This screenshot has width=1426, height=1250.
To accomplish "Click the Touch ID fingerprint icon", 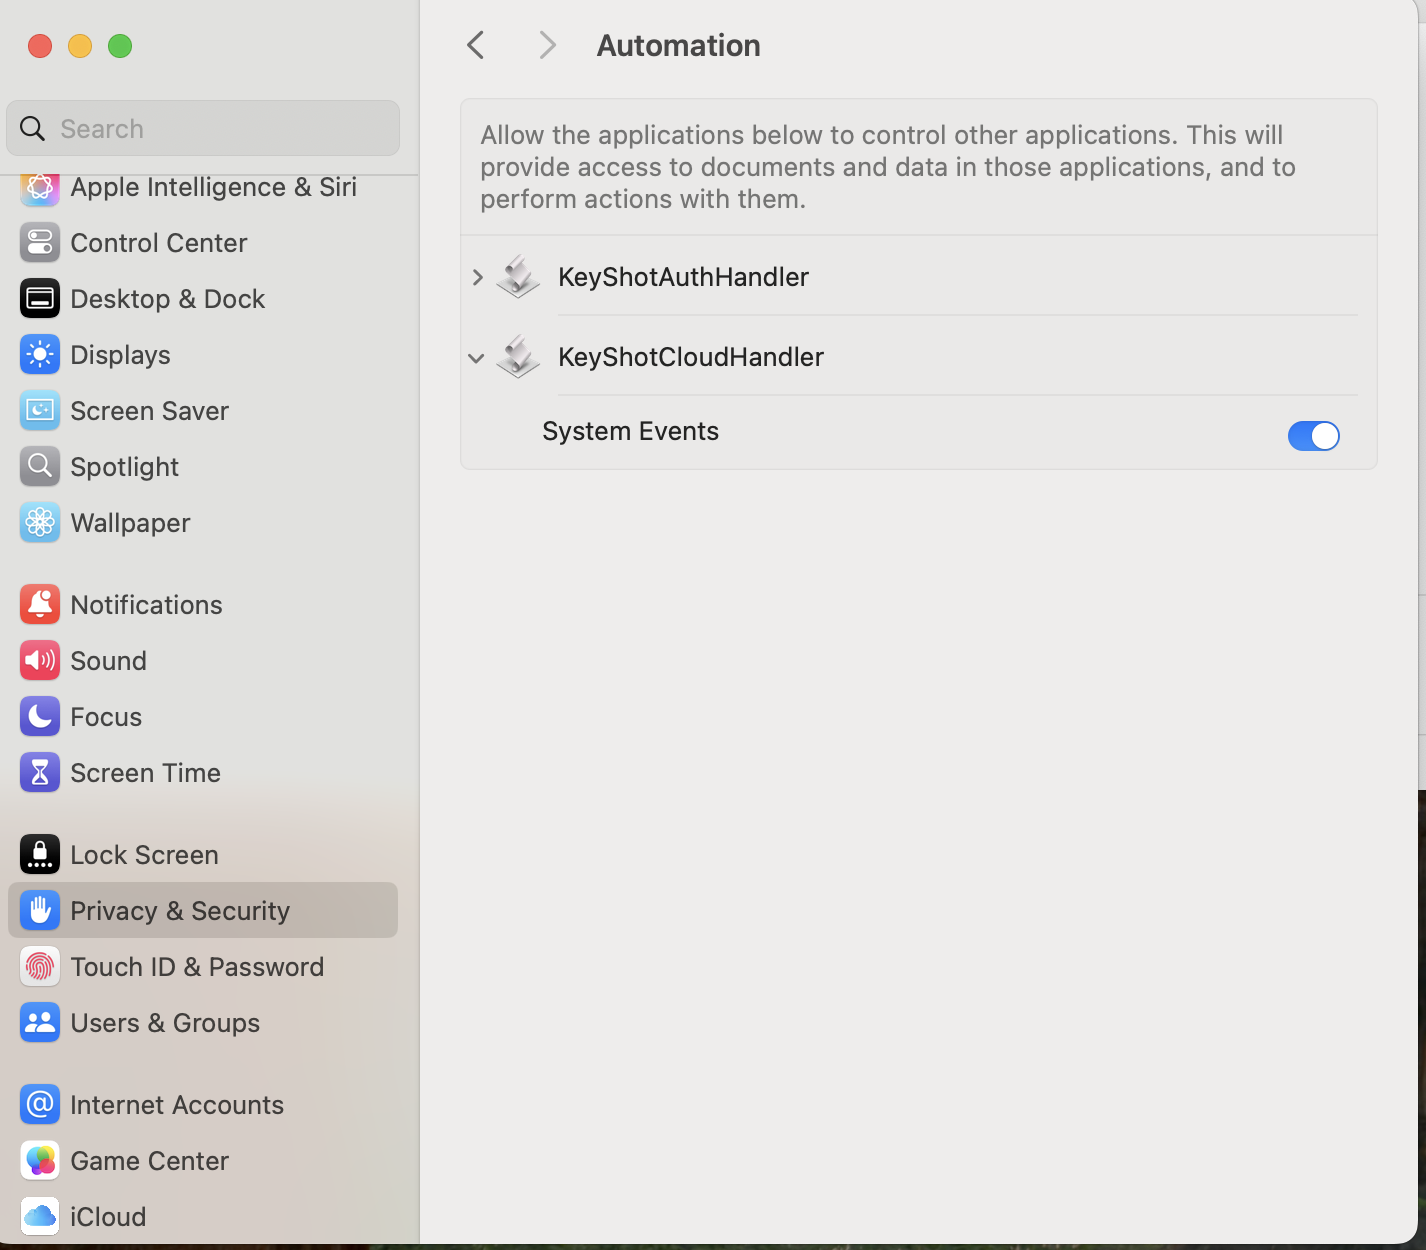I will click(40, 967).
